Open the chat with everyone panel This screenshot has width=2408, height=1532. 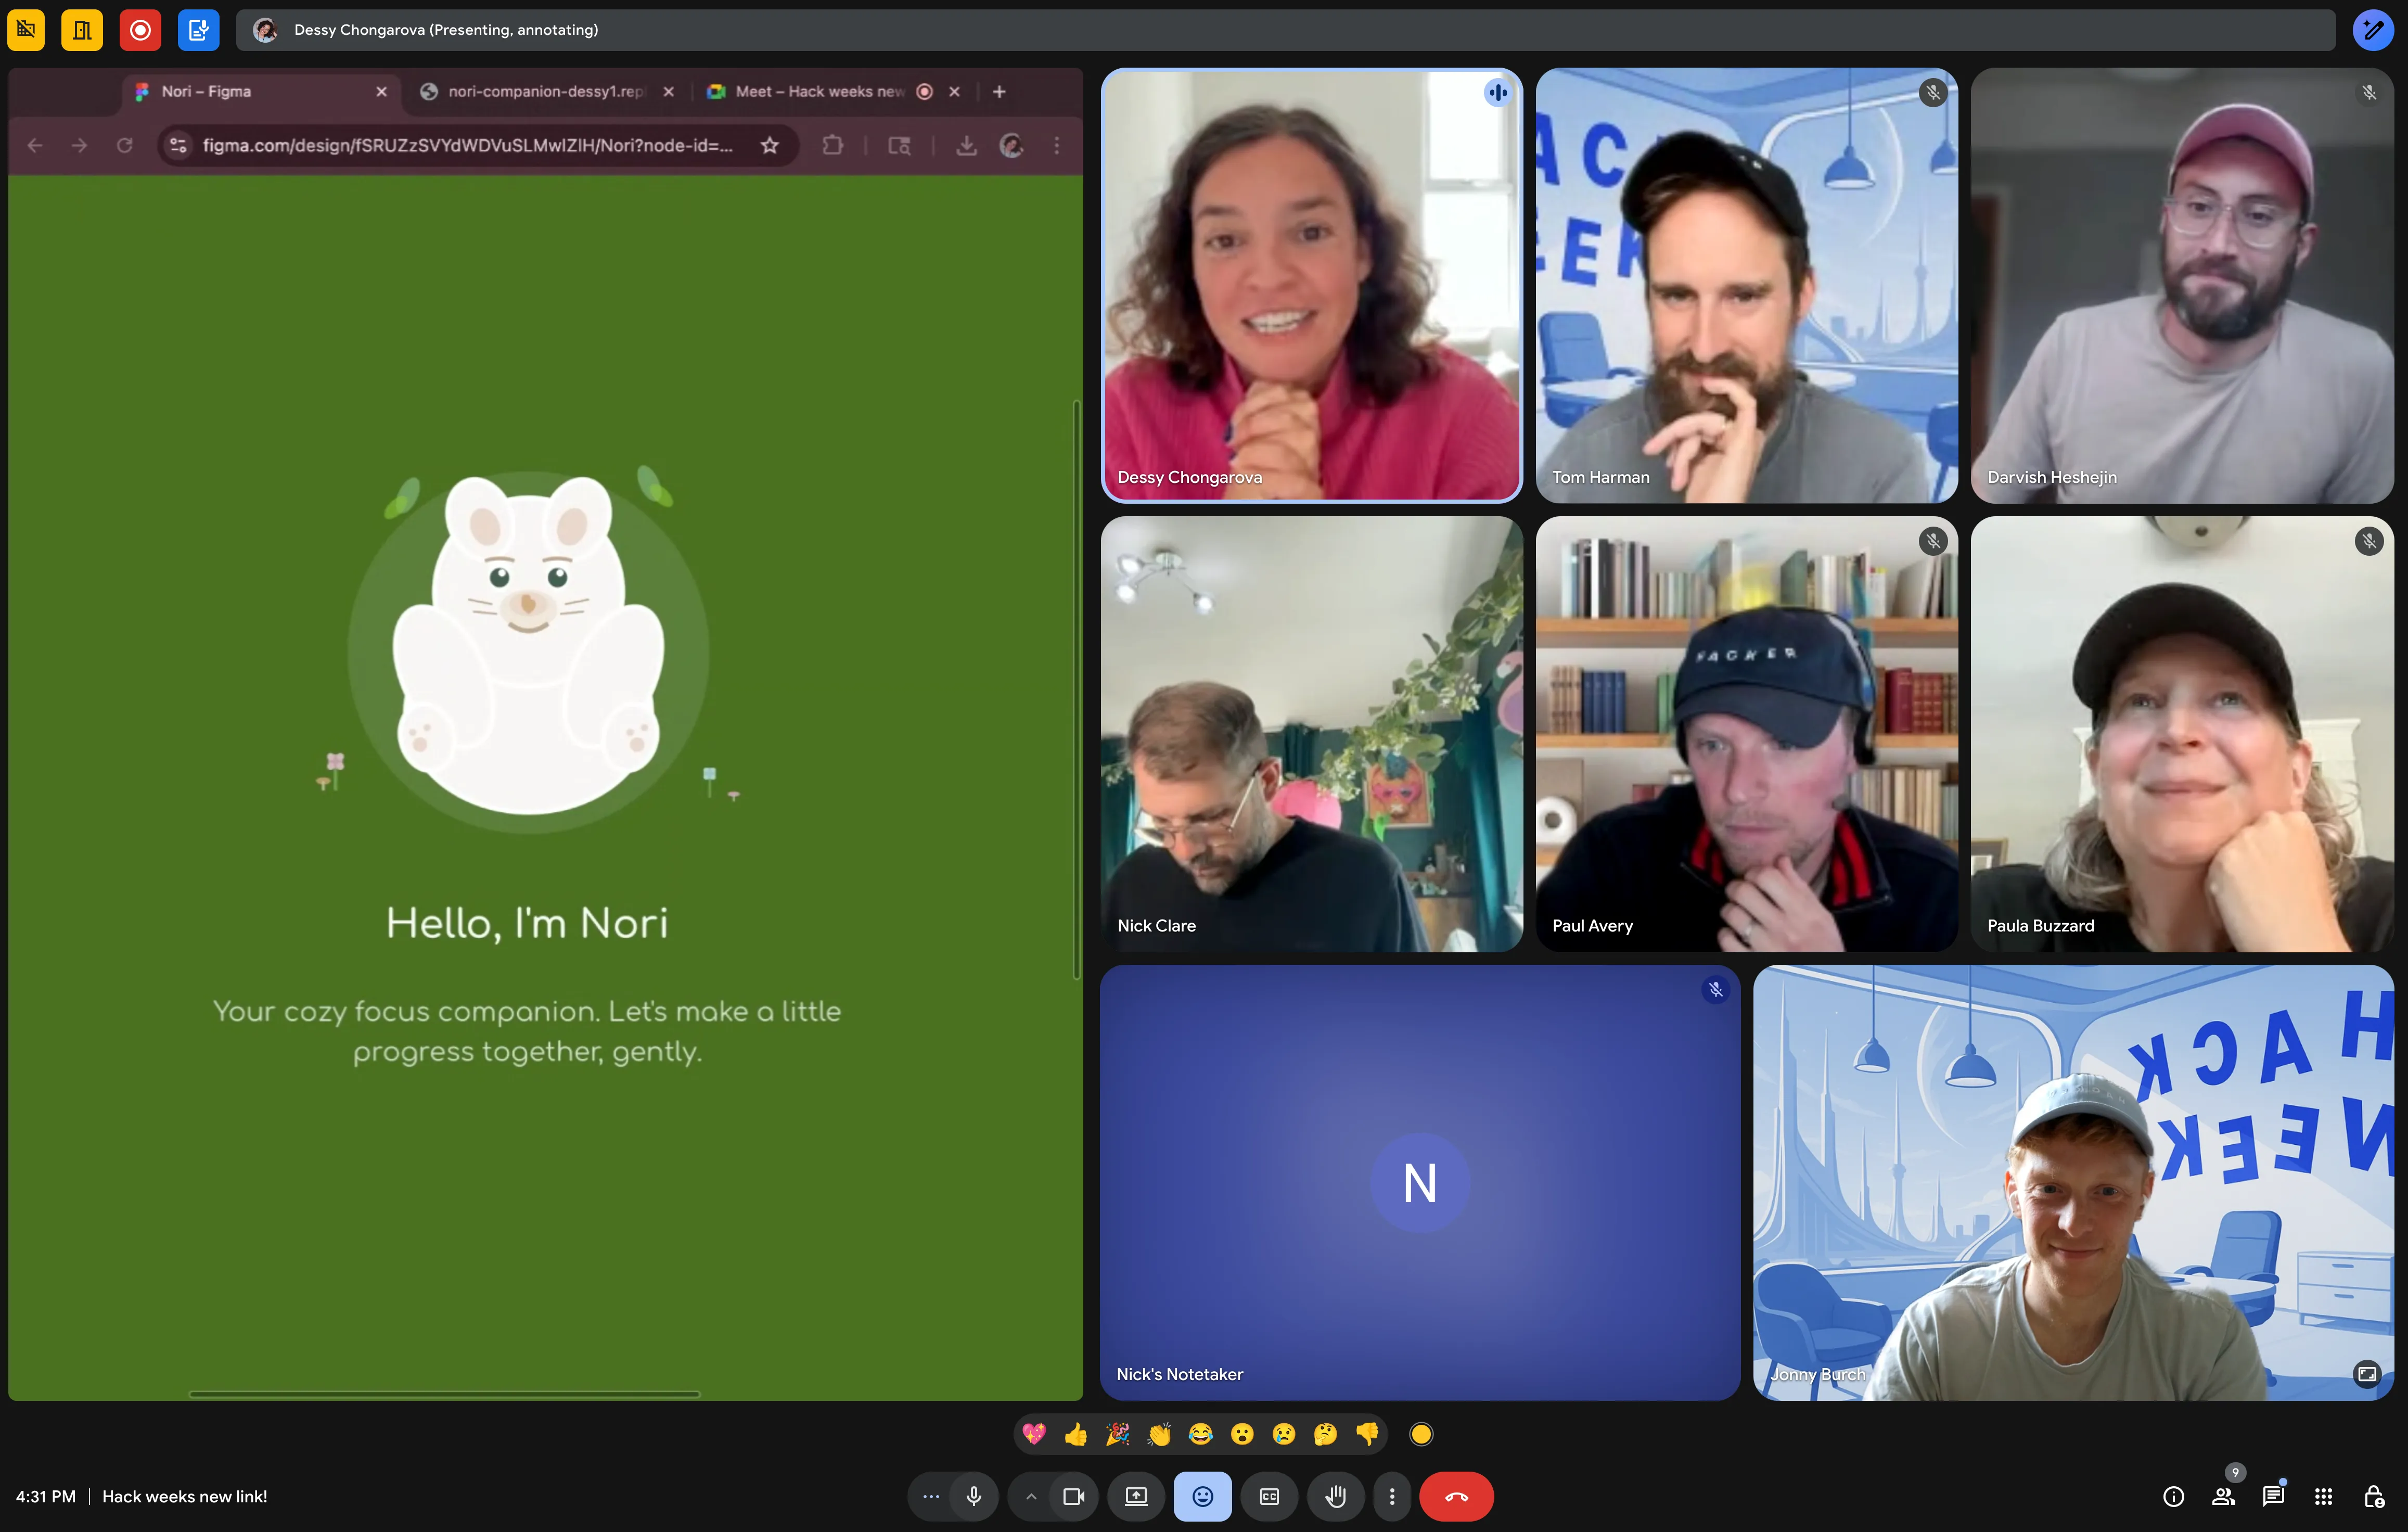point(2273,1496)
